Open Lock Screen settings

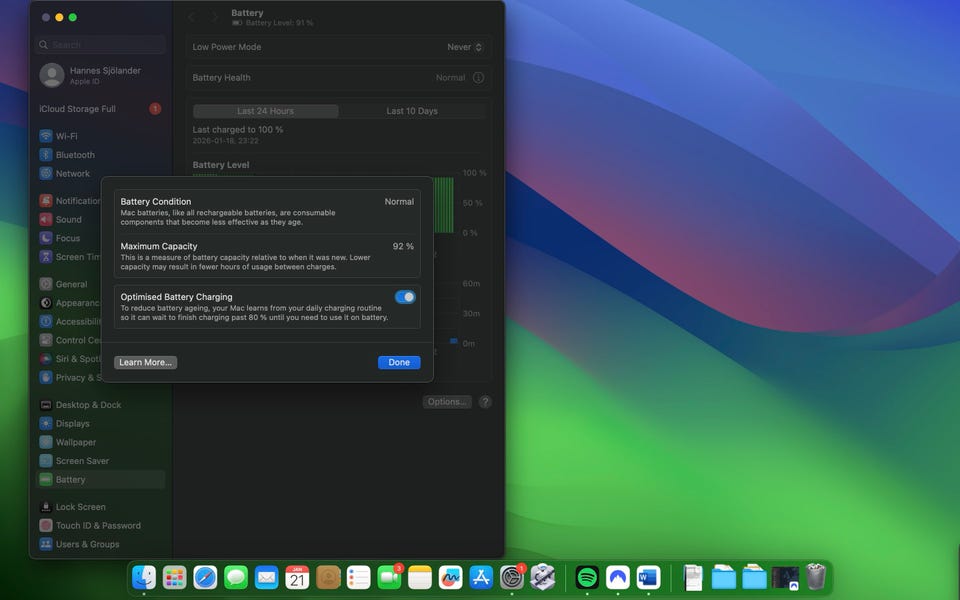click(80, 507)
